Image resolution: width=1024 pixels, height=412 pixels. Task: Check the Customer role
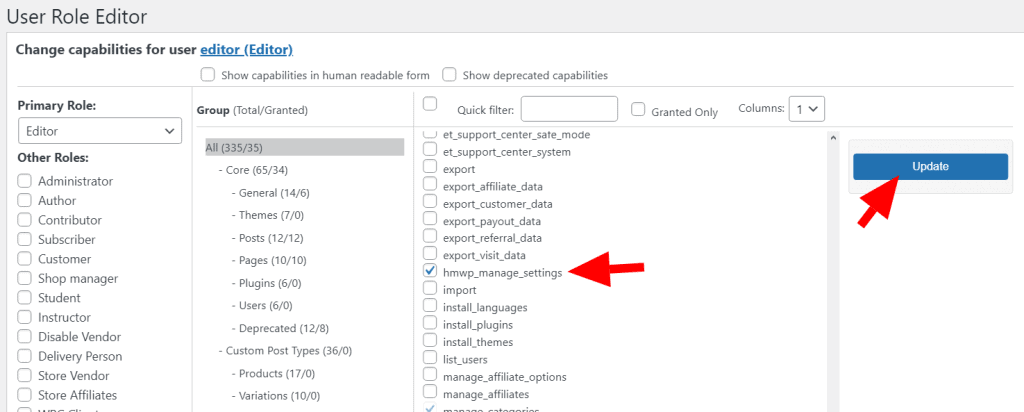point(25,259)
